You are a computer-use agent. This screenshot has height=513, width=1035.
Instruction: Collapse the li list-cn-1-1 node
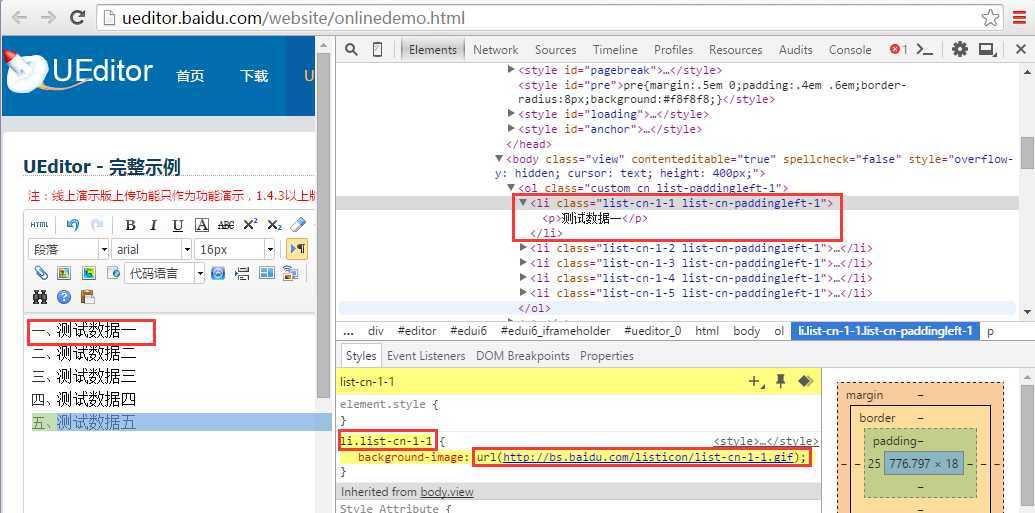pos(523,203)
